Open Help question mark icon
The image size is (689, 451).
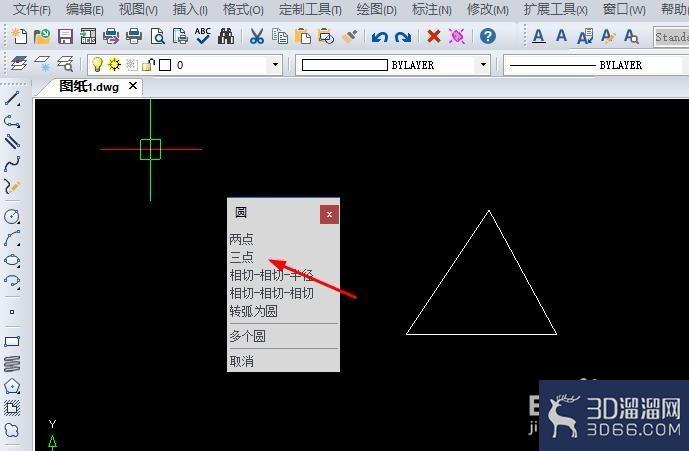pos(488,36)
